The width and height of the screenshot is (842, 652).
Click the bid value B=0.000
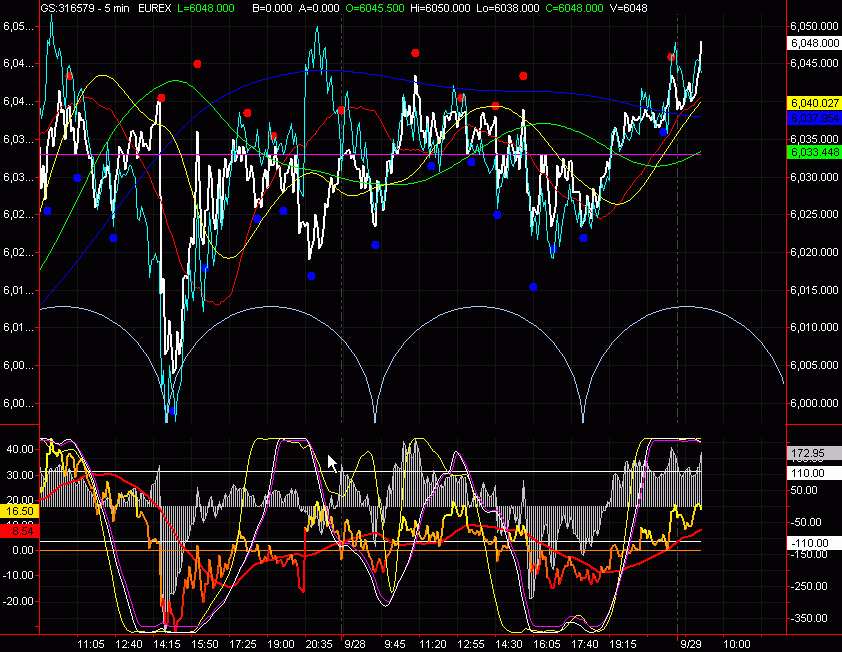[272, 8]
